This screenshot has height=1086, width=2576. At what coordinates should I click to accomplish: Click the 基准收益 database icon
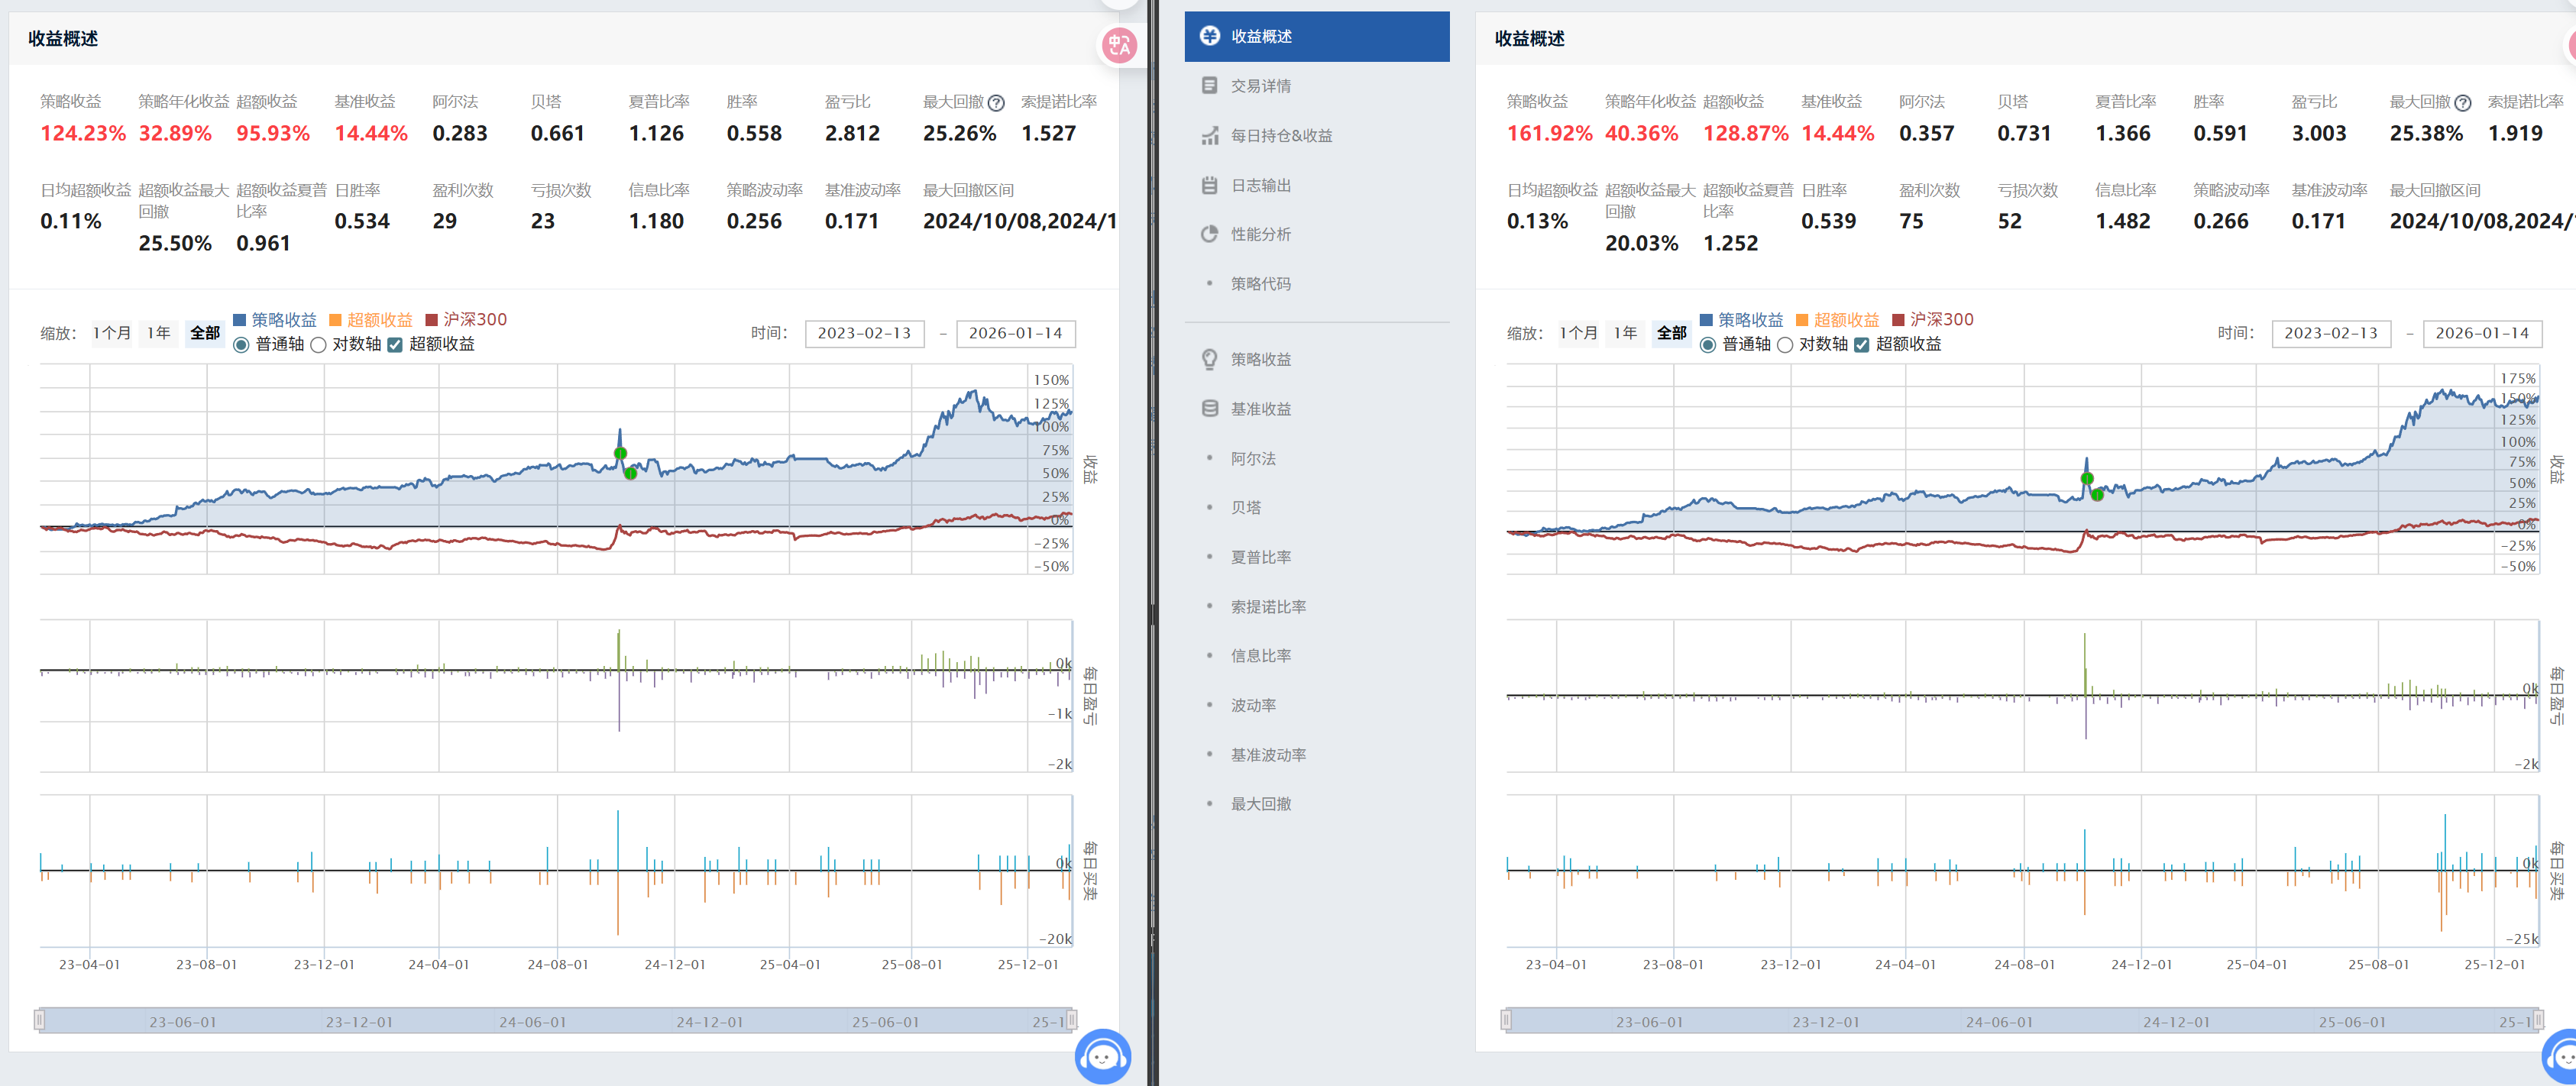(1209, 409)
